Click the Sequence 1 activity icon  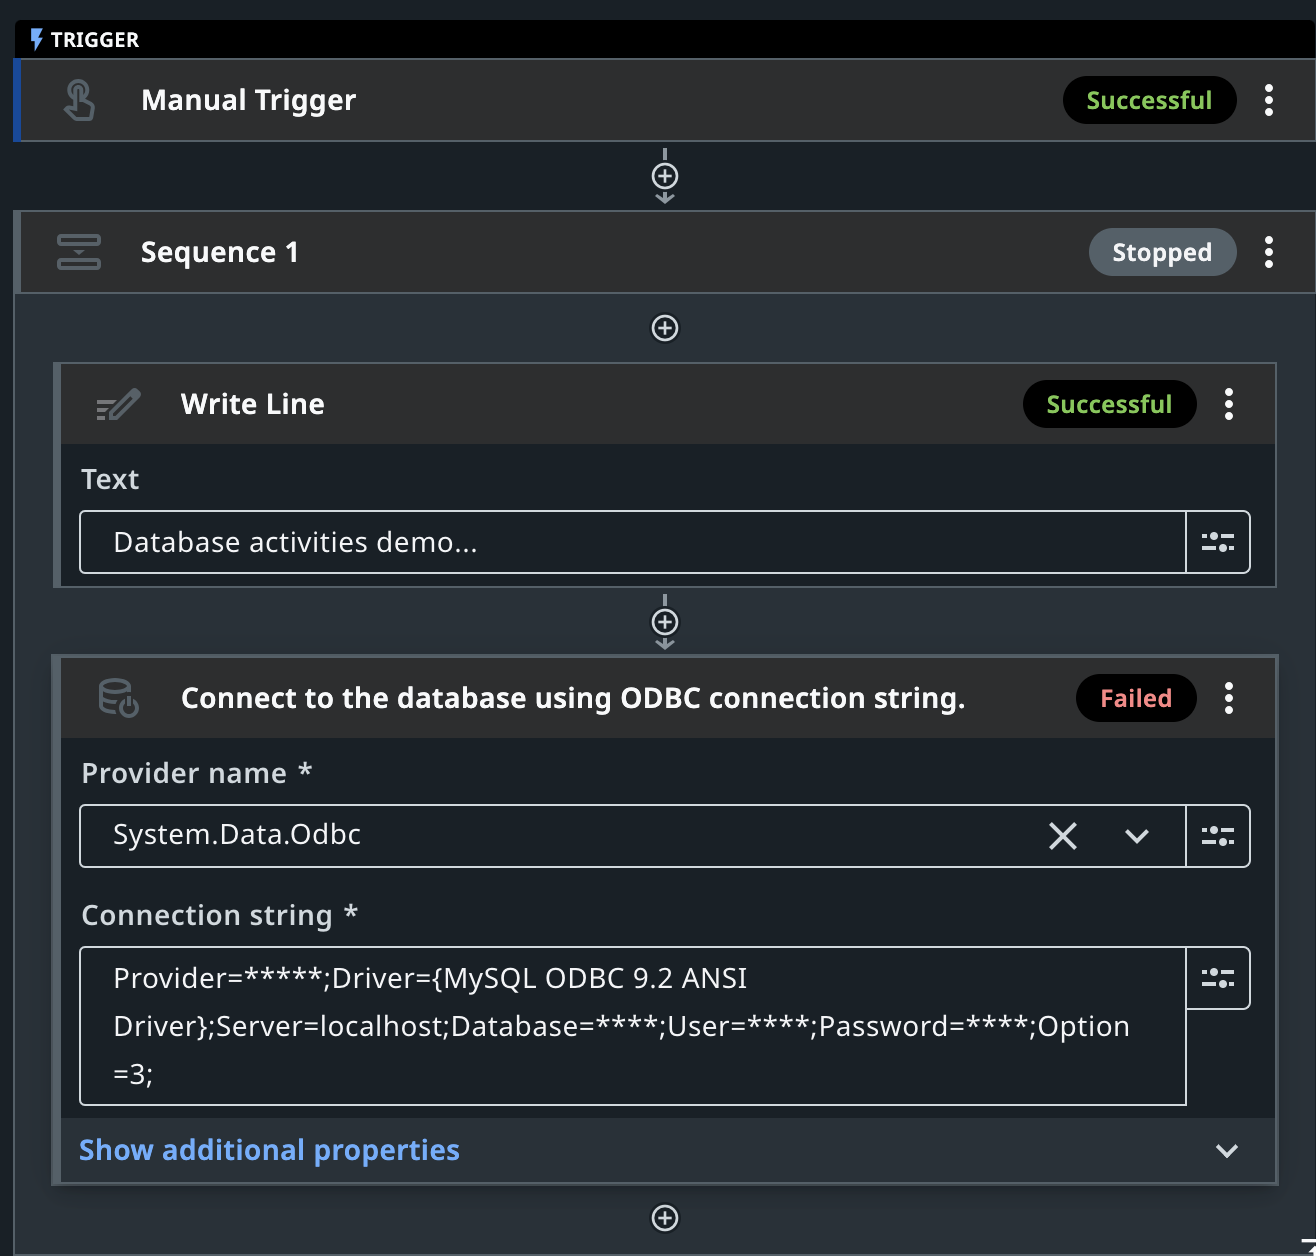tap(79, 252)
